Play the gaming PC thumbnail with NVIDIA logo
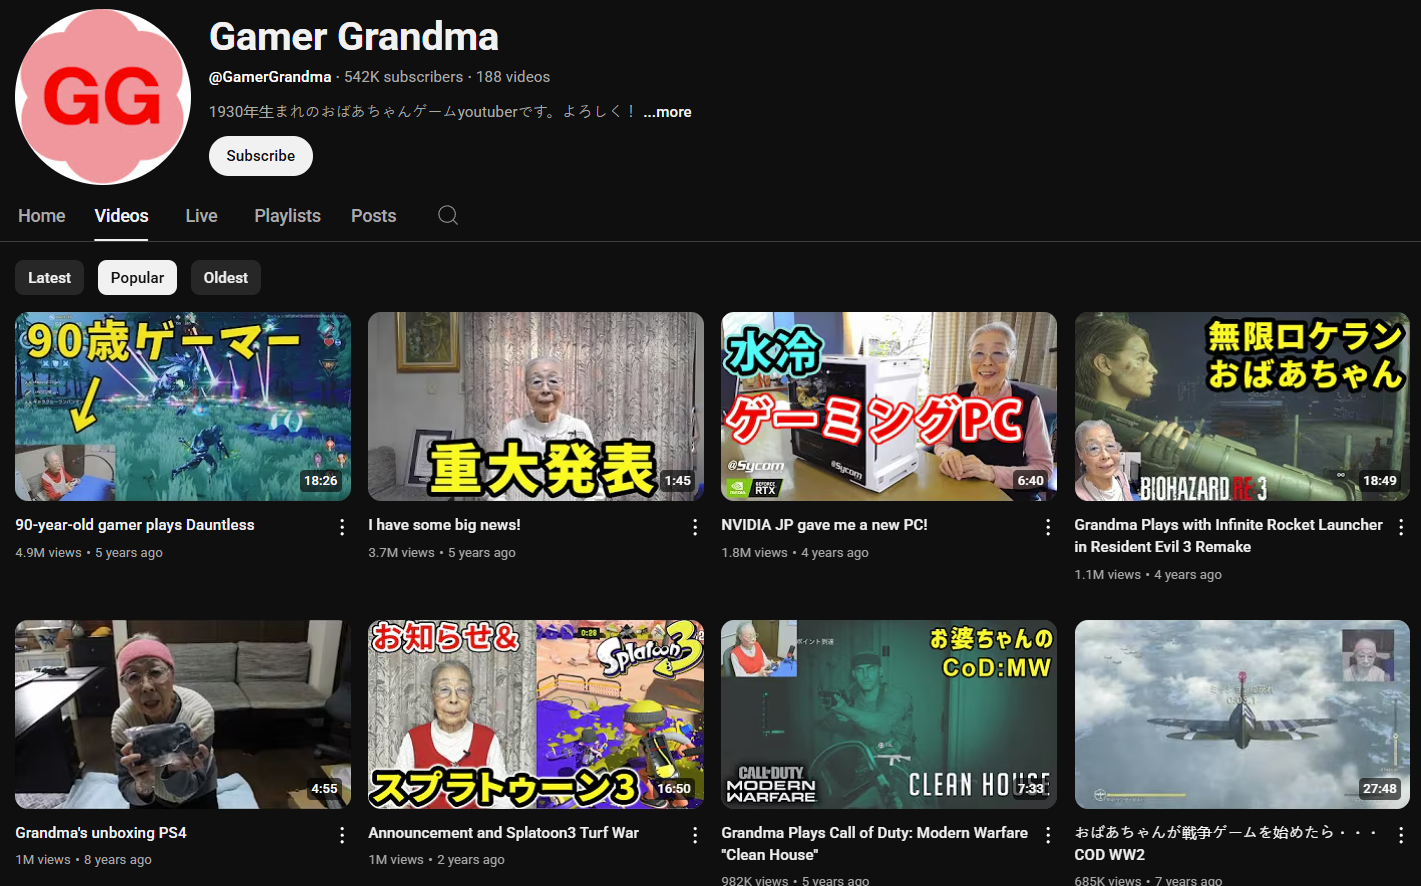The height and width of the screenshot is (886, 1421). click(x=889, y=407)
